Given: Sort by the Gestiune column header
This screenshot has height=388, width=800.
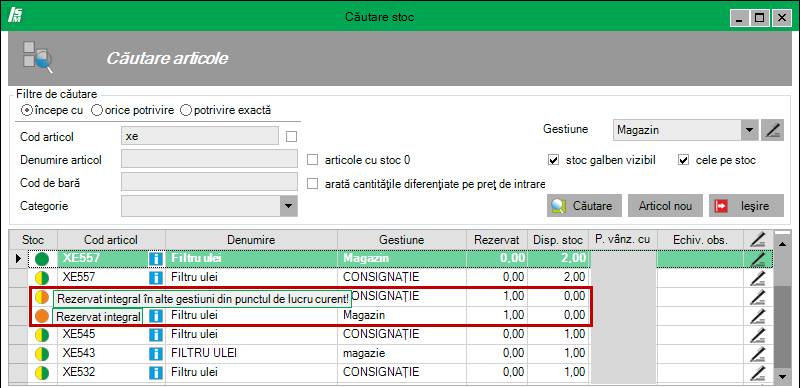Looking at the screenshot, I should click(x=402, y=239).
